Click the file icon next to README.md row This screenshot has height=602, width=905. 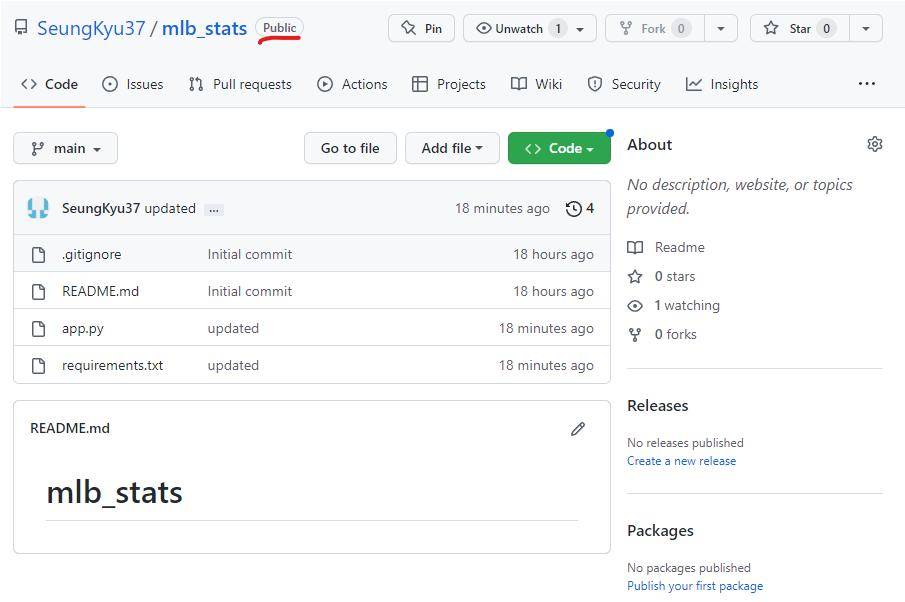click(x=39, y=291)
